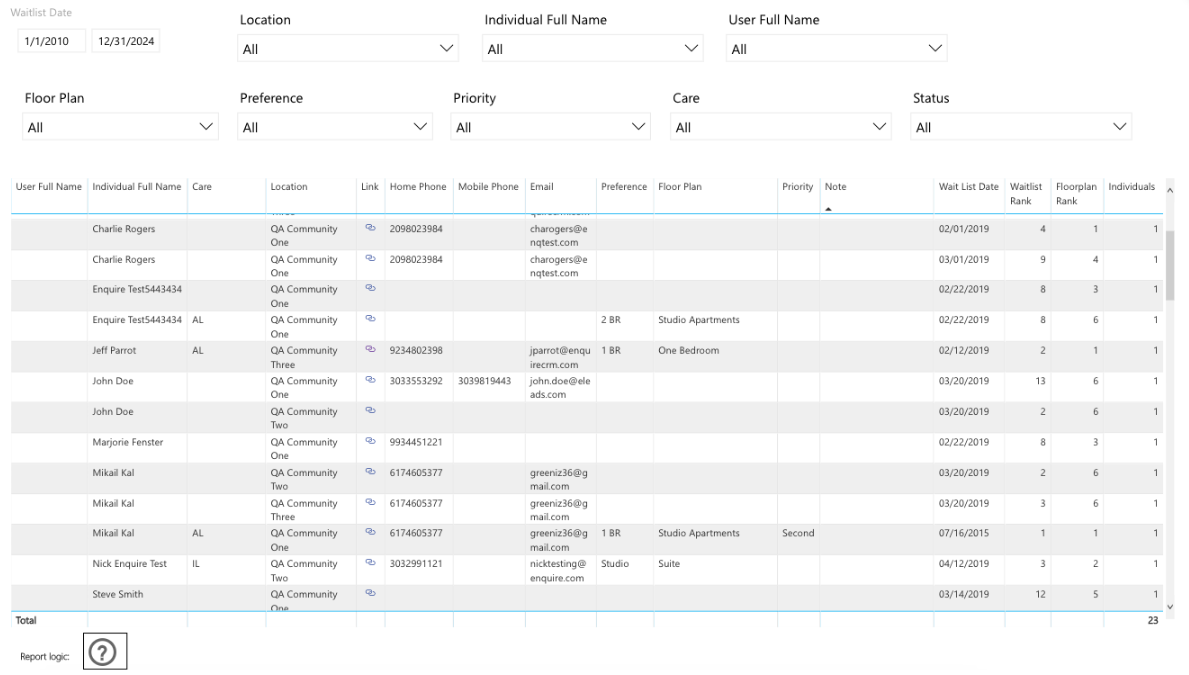Sort by Mobile Phone column header
The width and height of the screenshot is (1189, 675).
pos(488,187)
